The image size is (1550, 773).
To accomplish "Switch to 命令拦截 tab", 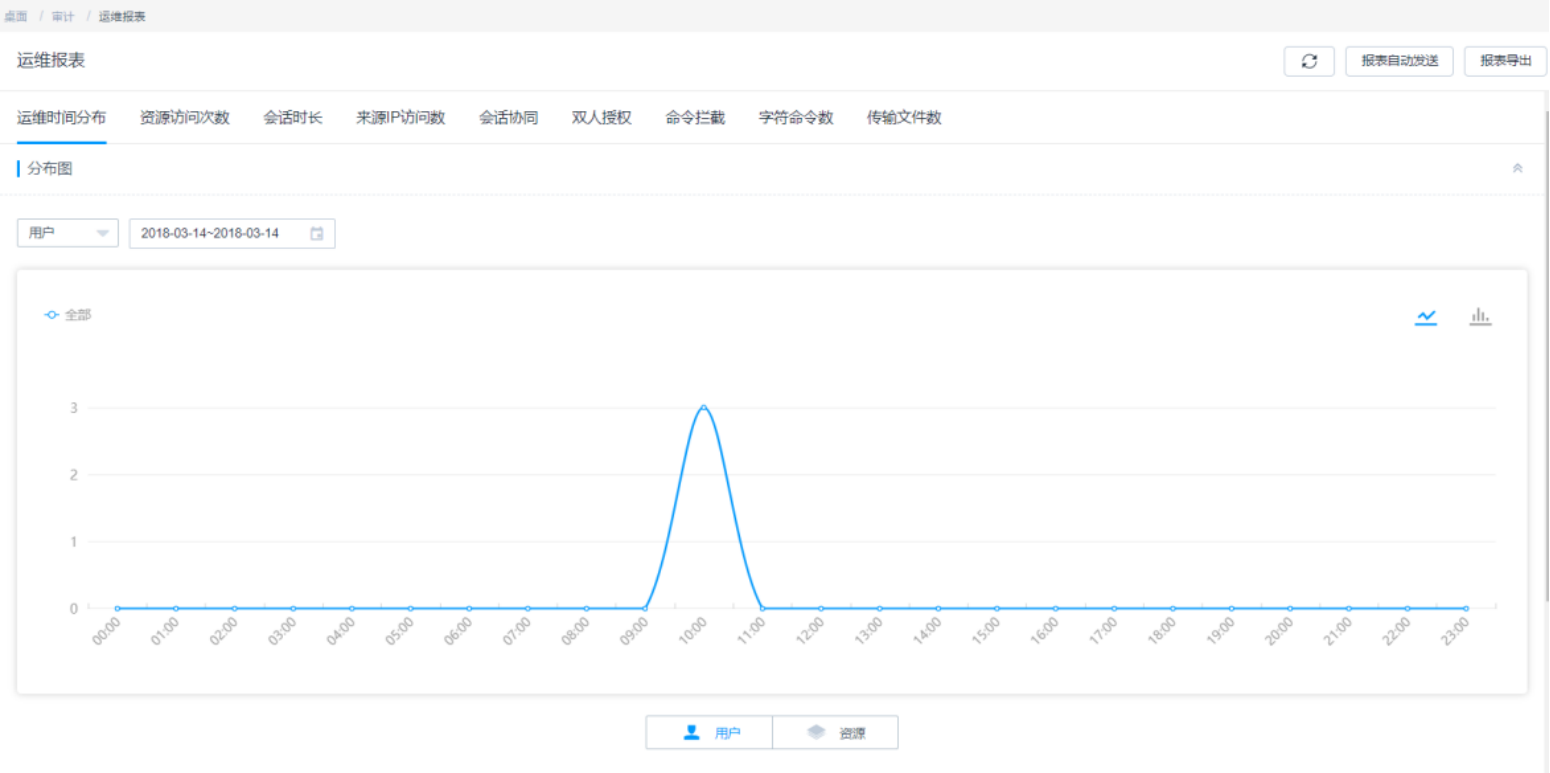I will click(x=695, y=117).
